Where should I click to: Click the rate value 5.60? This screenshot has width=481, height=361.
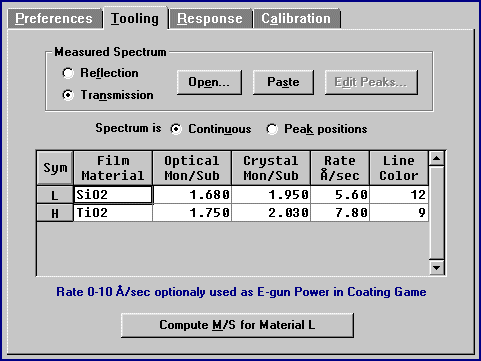point(340,195)
